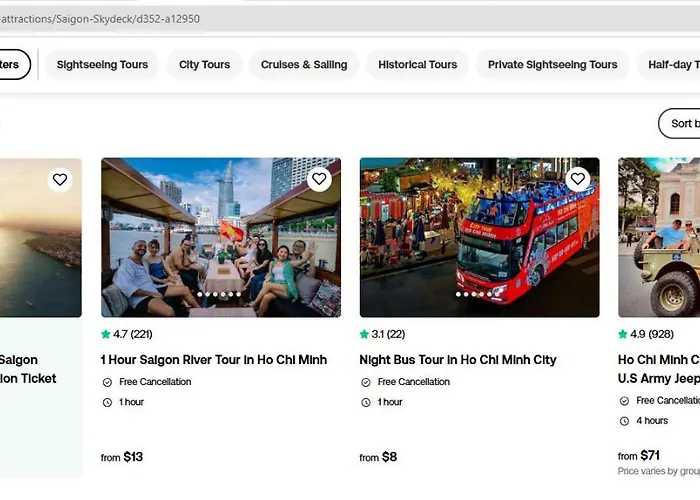
Task: Select the Sightseeing Tours filter
Action: (x=102, y=65)
